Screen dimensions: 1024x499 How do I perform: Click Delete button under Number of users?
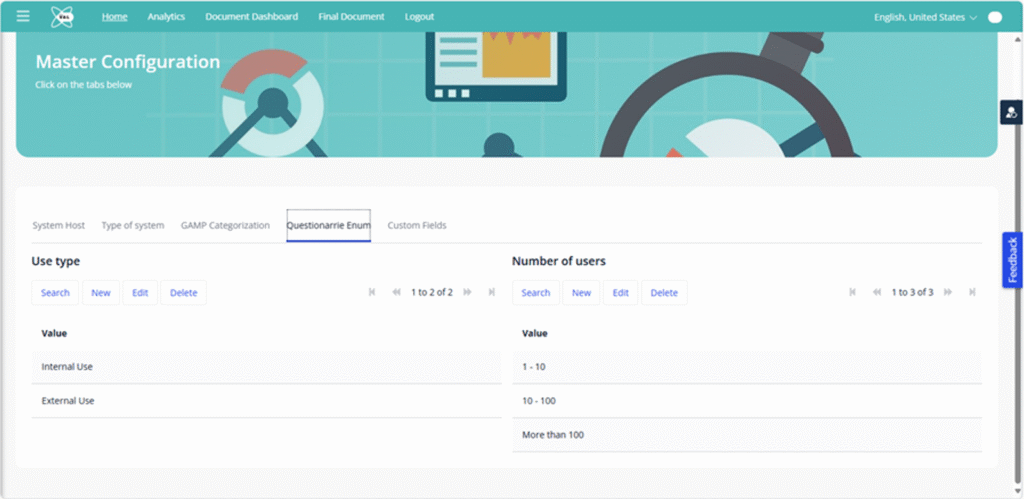(x=664, y=293)
